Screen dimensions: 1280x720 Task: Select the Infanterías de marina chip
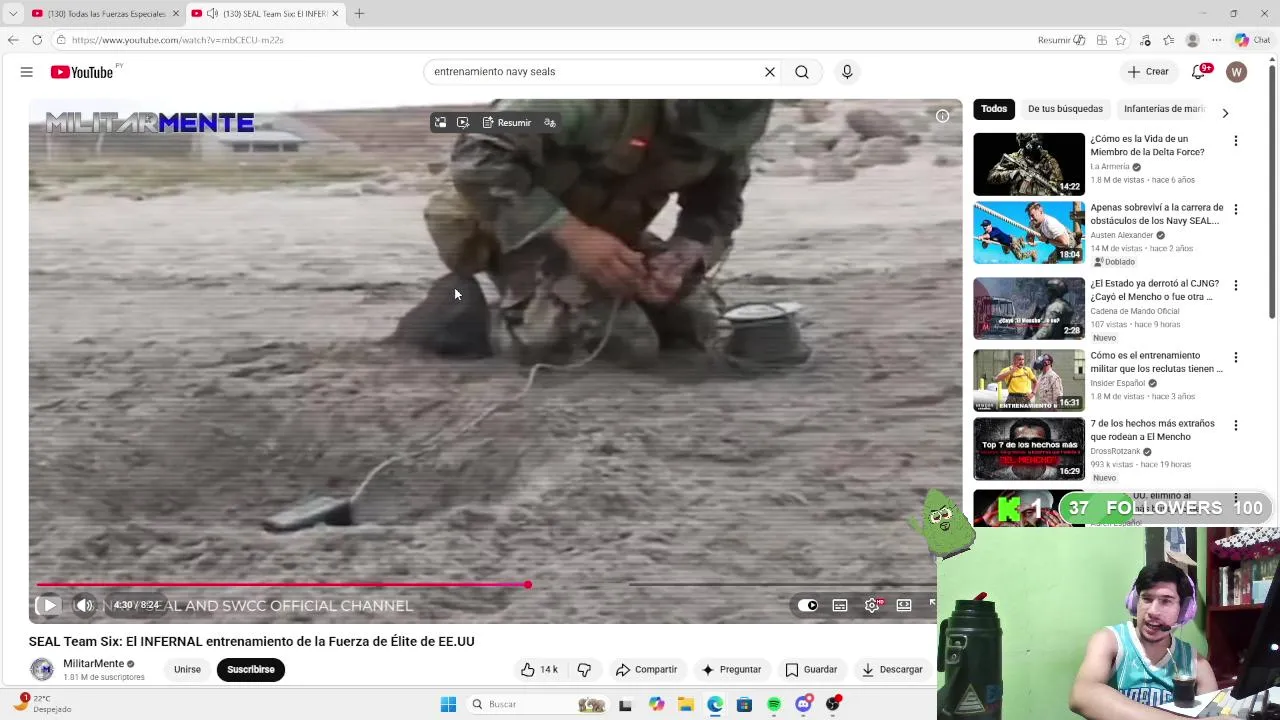click(x=1164, y=109)
